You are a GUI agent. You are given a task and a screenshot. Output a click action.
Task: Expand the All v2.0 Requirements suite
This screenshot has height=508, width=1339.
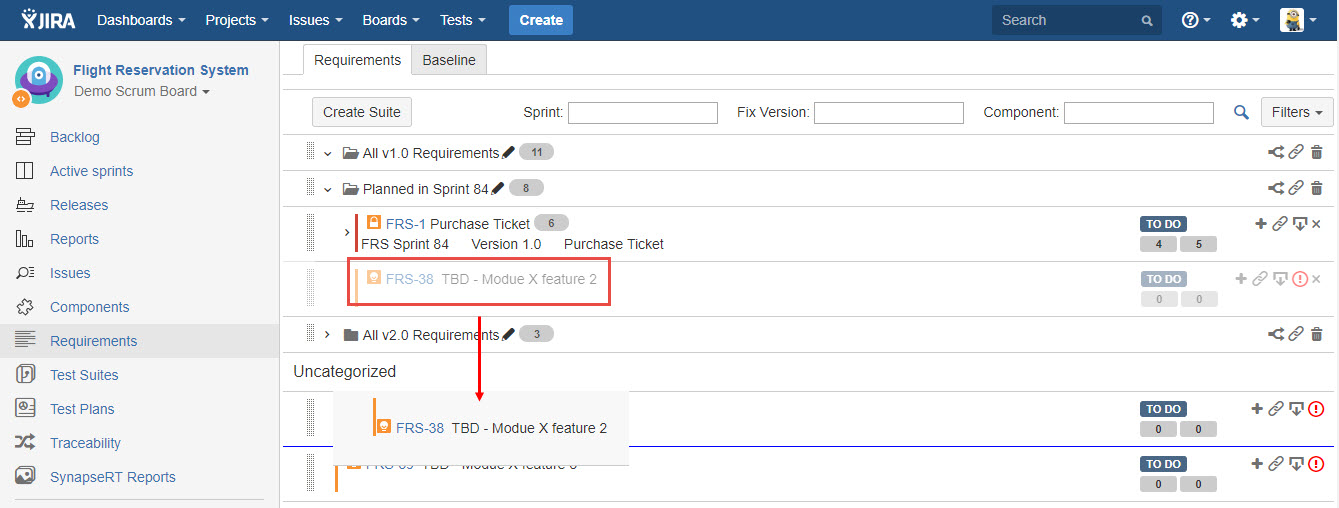(327, 334)
